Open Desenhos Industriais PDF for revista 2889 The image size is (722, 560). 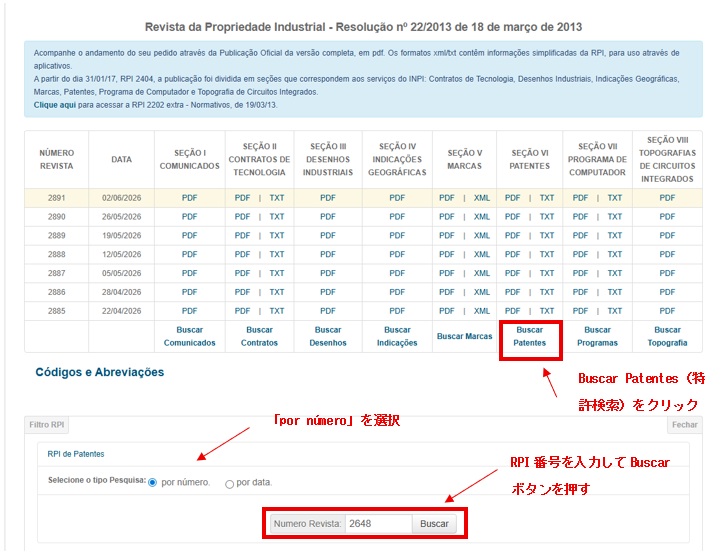328,236
